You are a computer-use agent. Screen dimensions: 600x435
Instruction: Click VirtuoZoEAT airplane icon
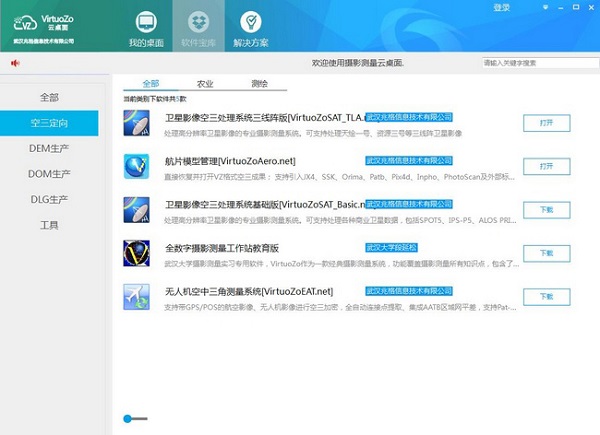[136, 296]
